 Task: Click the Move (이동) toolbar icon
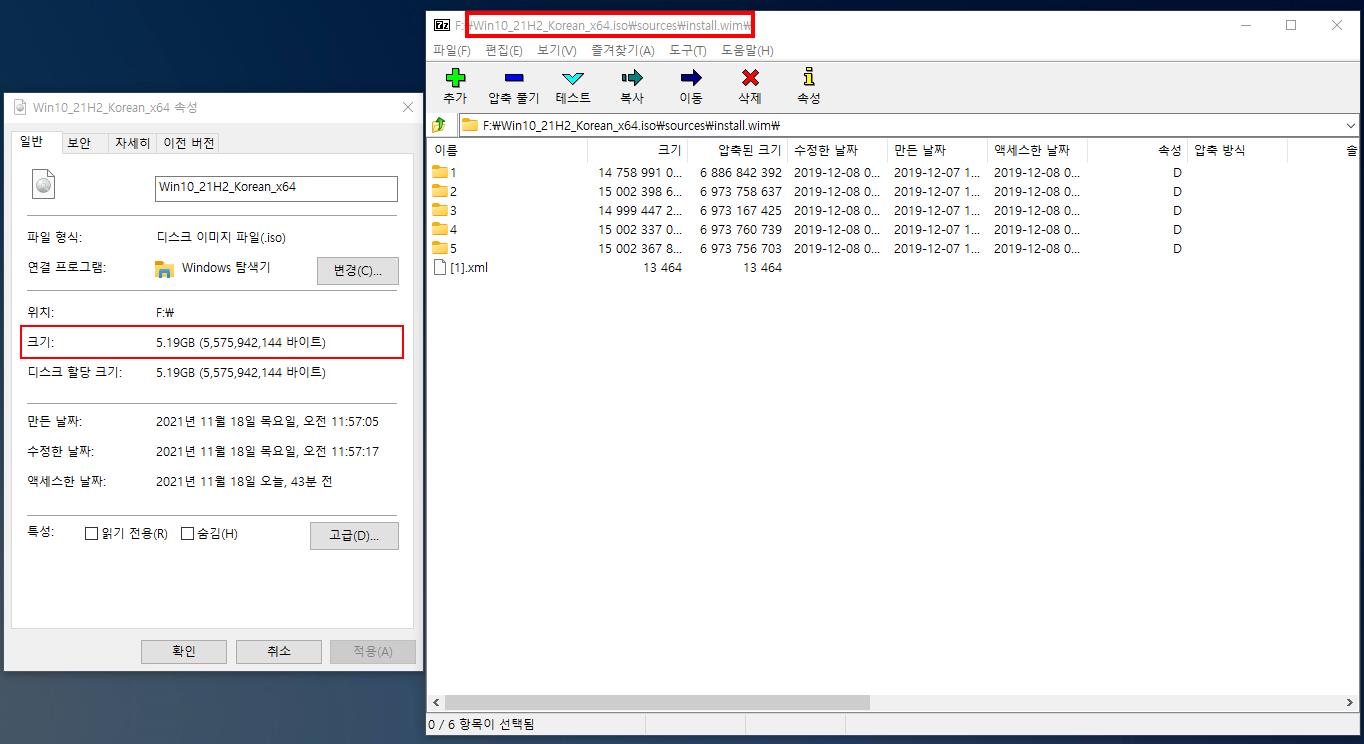(691, 78)
